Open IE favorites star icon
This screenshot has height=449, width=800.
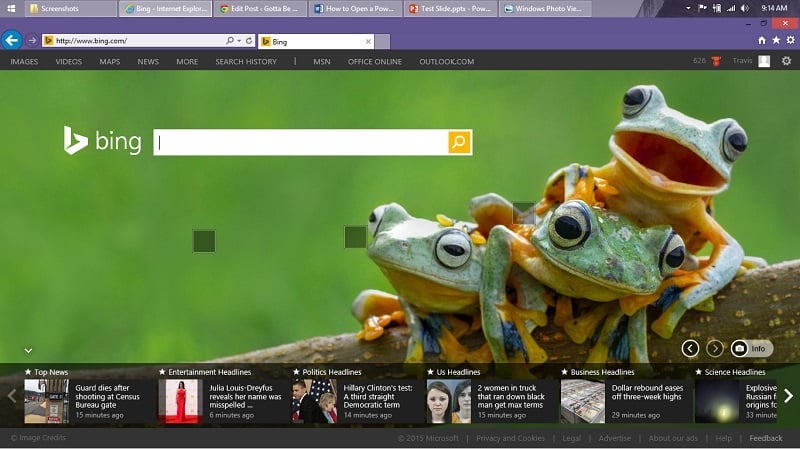tap(775, 41)
